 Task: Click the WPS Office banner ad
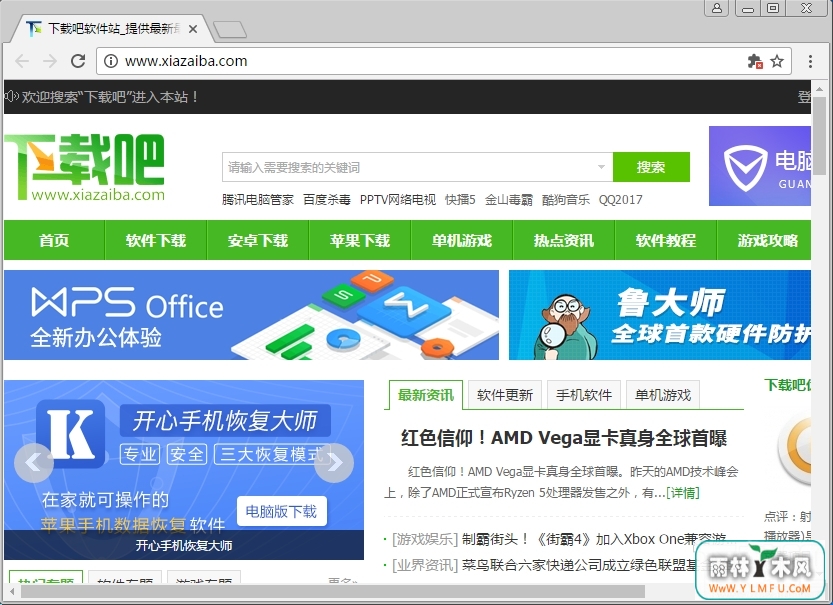[251, 315]
